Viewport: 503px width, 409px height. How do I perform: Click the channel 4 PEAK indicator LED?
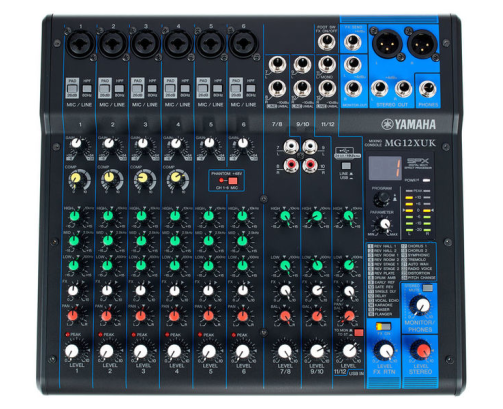pos(167,334)
